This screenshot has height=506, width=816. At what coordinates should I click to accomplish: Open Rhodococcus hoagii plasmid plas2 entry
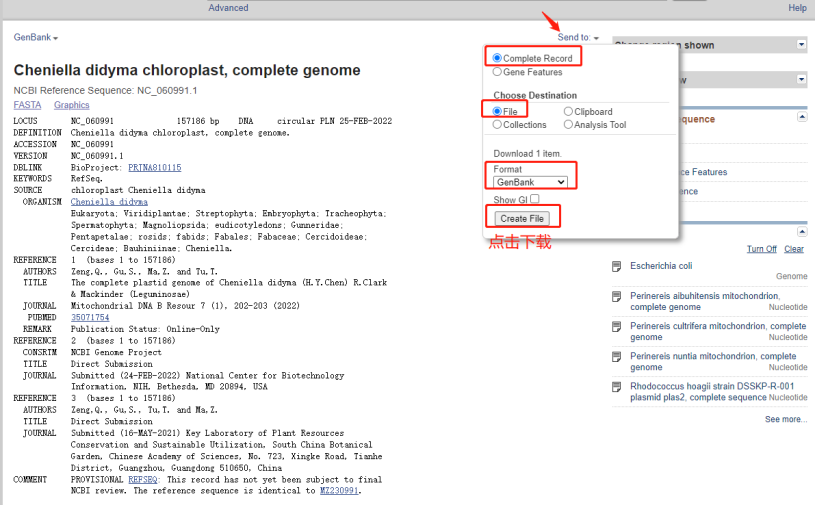pyautogui.click(x=712, y=392)
